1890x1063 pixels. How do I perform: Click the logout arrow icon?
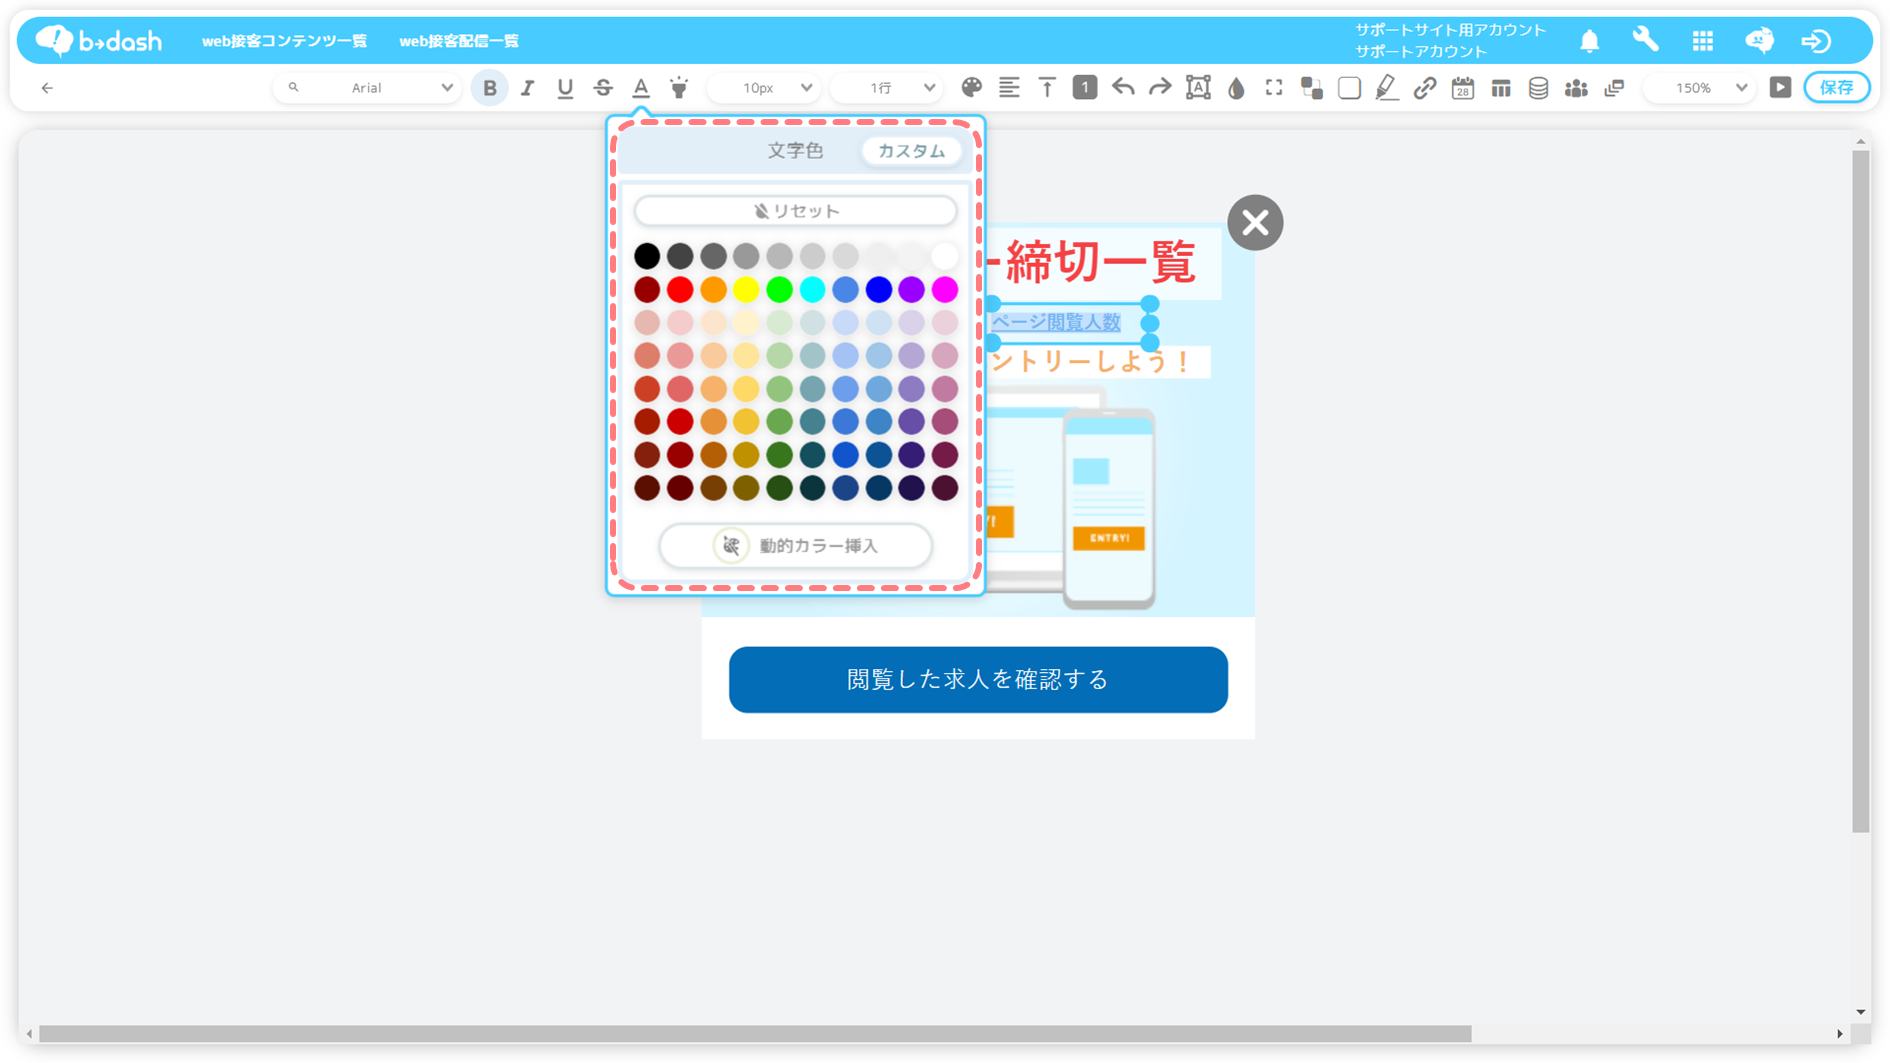point(1816,41)
